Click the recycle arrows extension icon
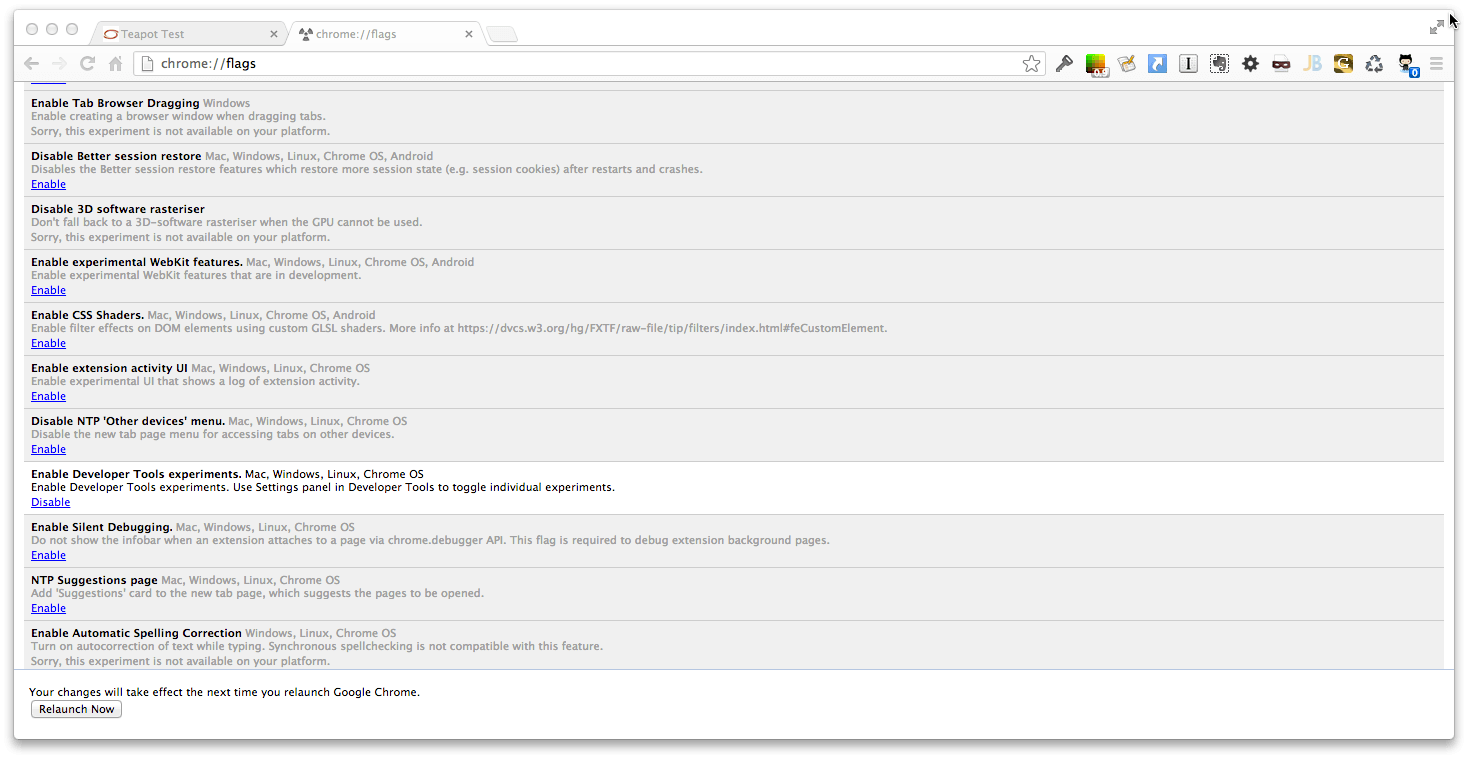This screenshot has height=759, width=1468. pyautogui.click(x=1374, y=64)
